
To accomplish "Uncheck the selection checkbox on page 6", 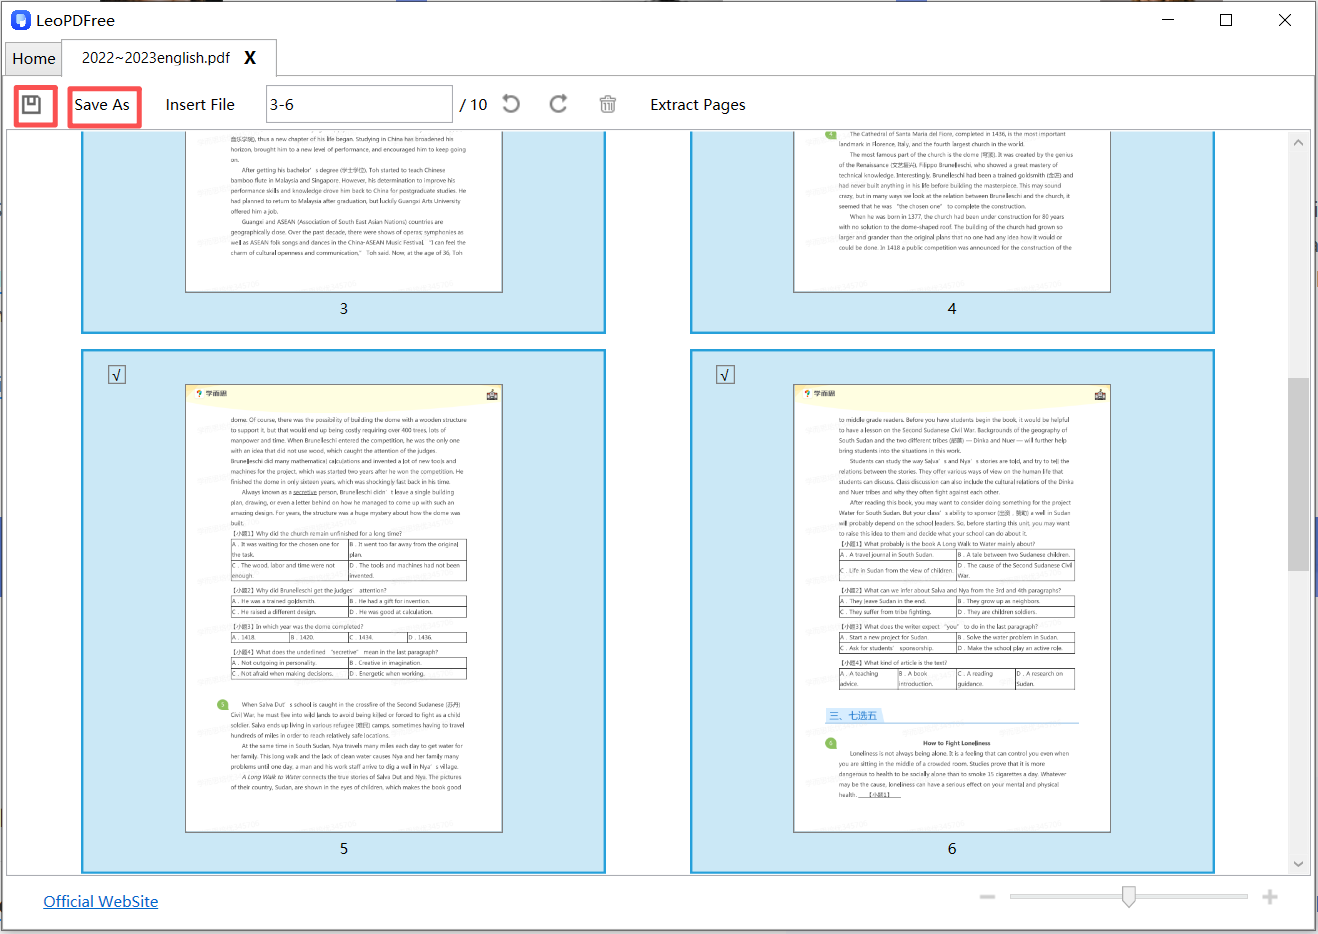I will [x=725, y=373].
